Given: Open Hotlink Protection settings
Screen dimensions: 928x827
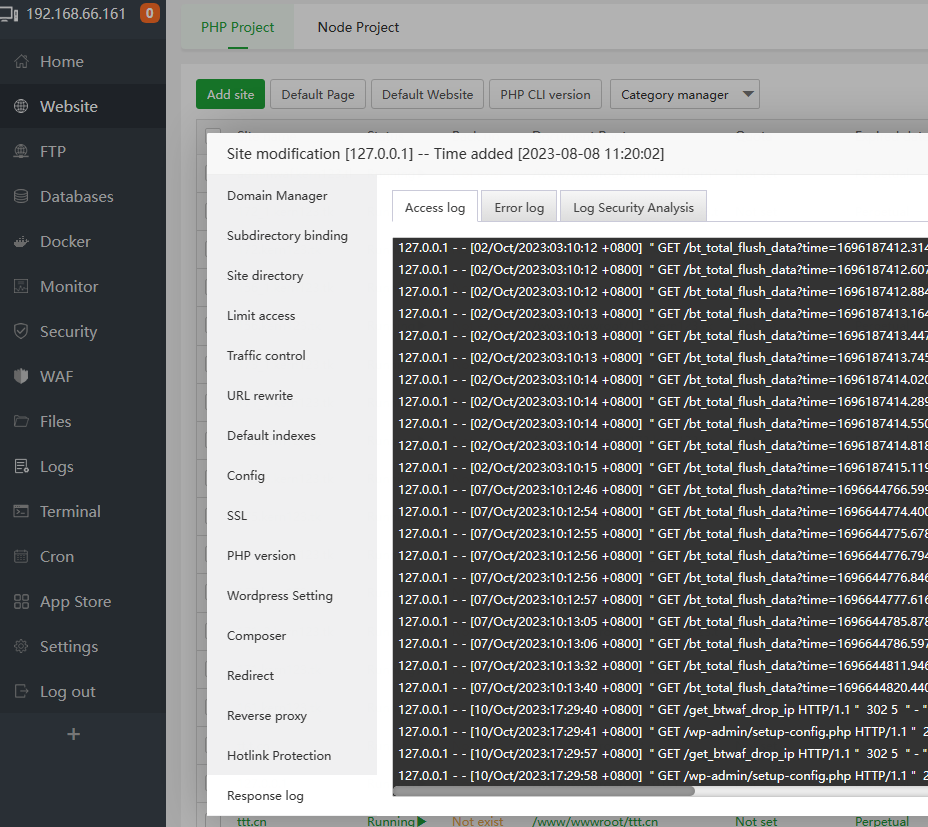Looking at the screenshot, I should 279,755.
